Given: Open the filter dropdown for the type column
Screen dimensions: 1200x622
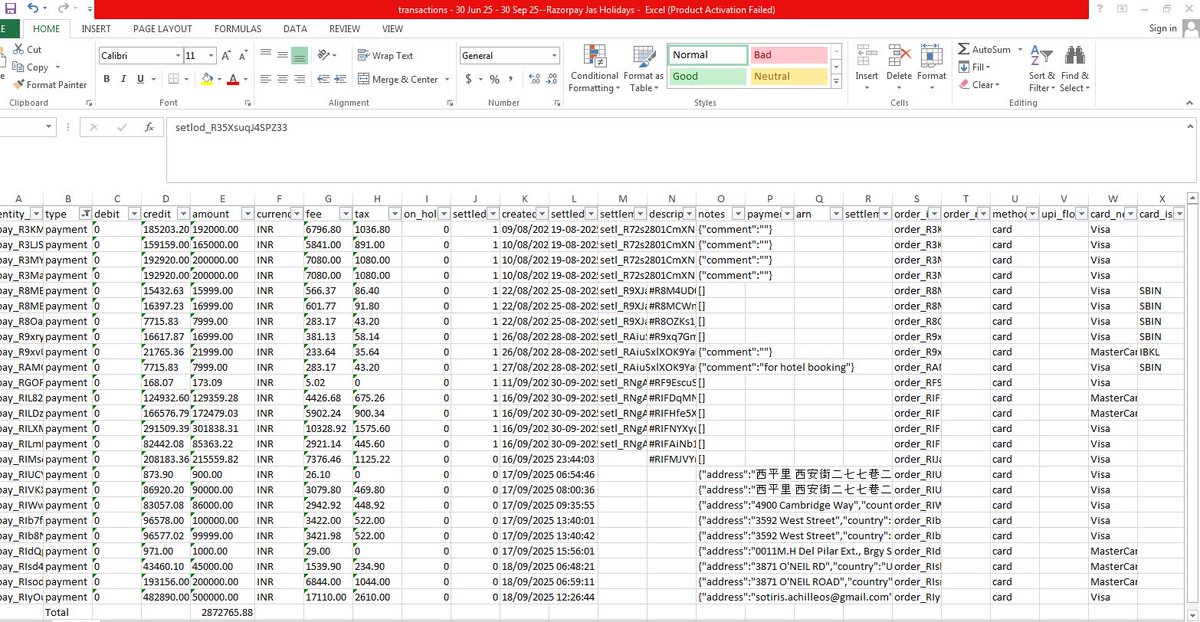Looking at the screenshot, I should pyautogui.click(x=86, y=214).
